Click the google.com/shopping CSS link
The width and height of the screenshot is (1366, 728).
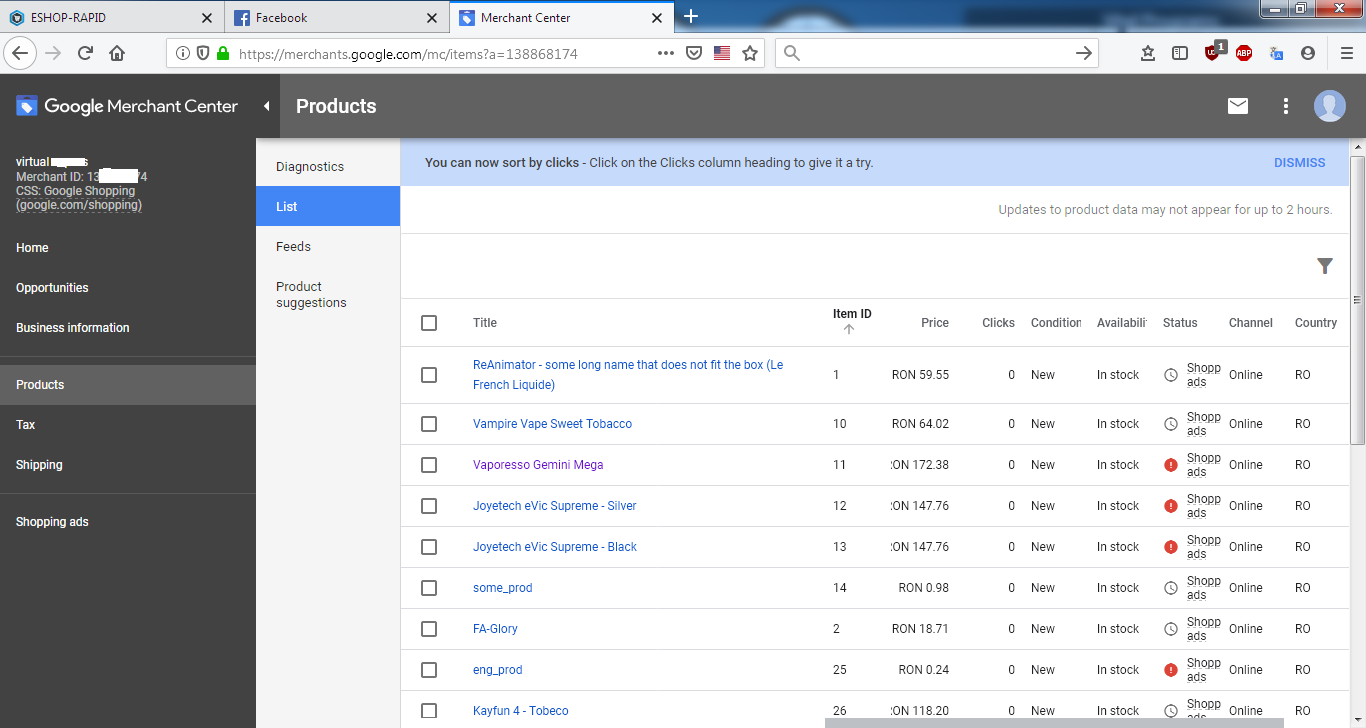click(79, 205)
